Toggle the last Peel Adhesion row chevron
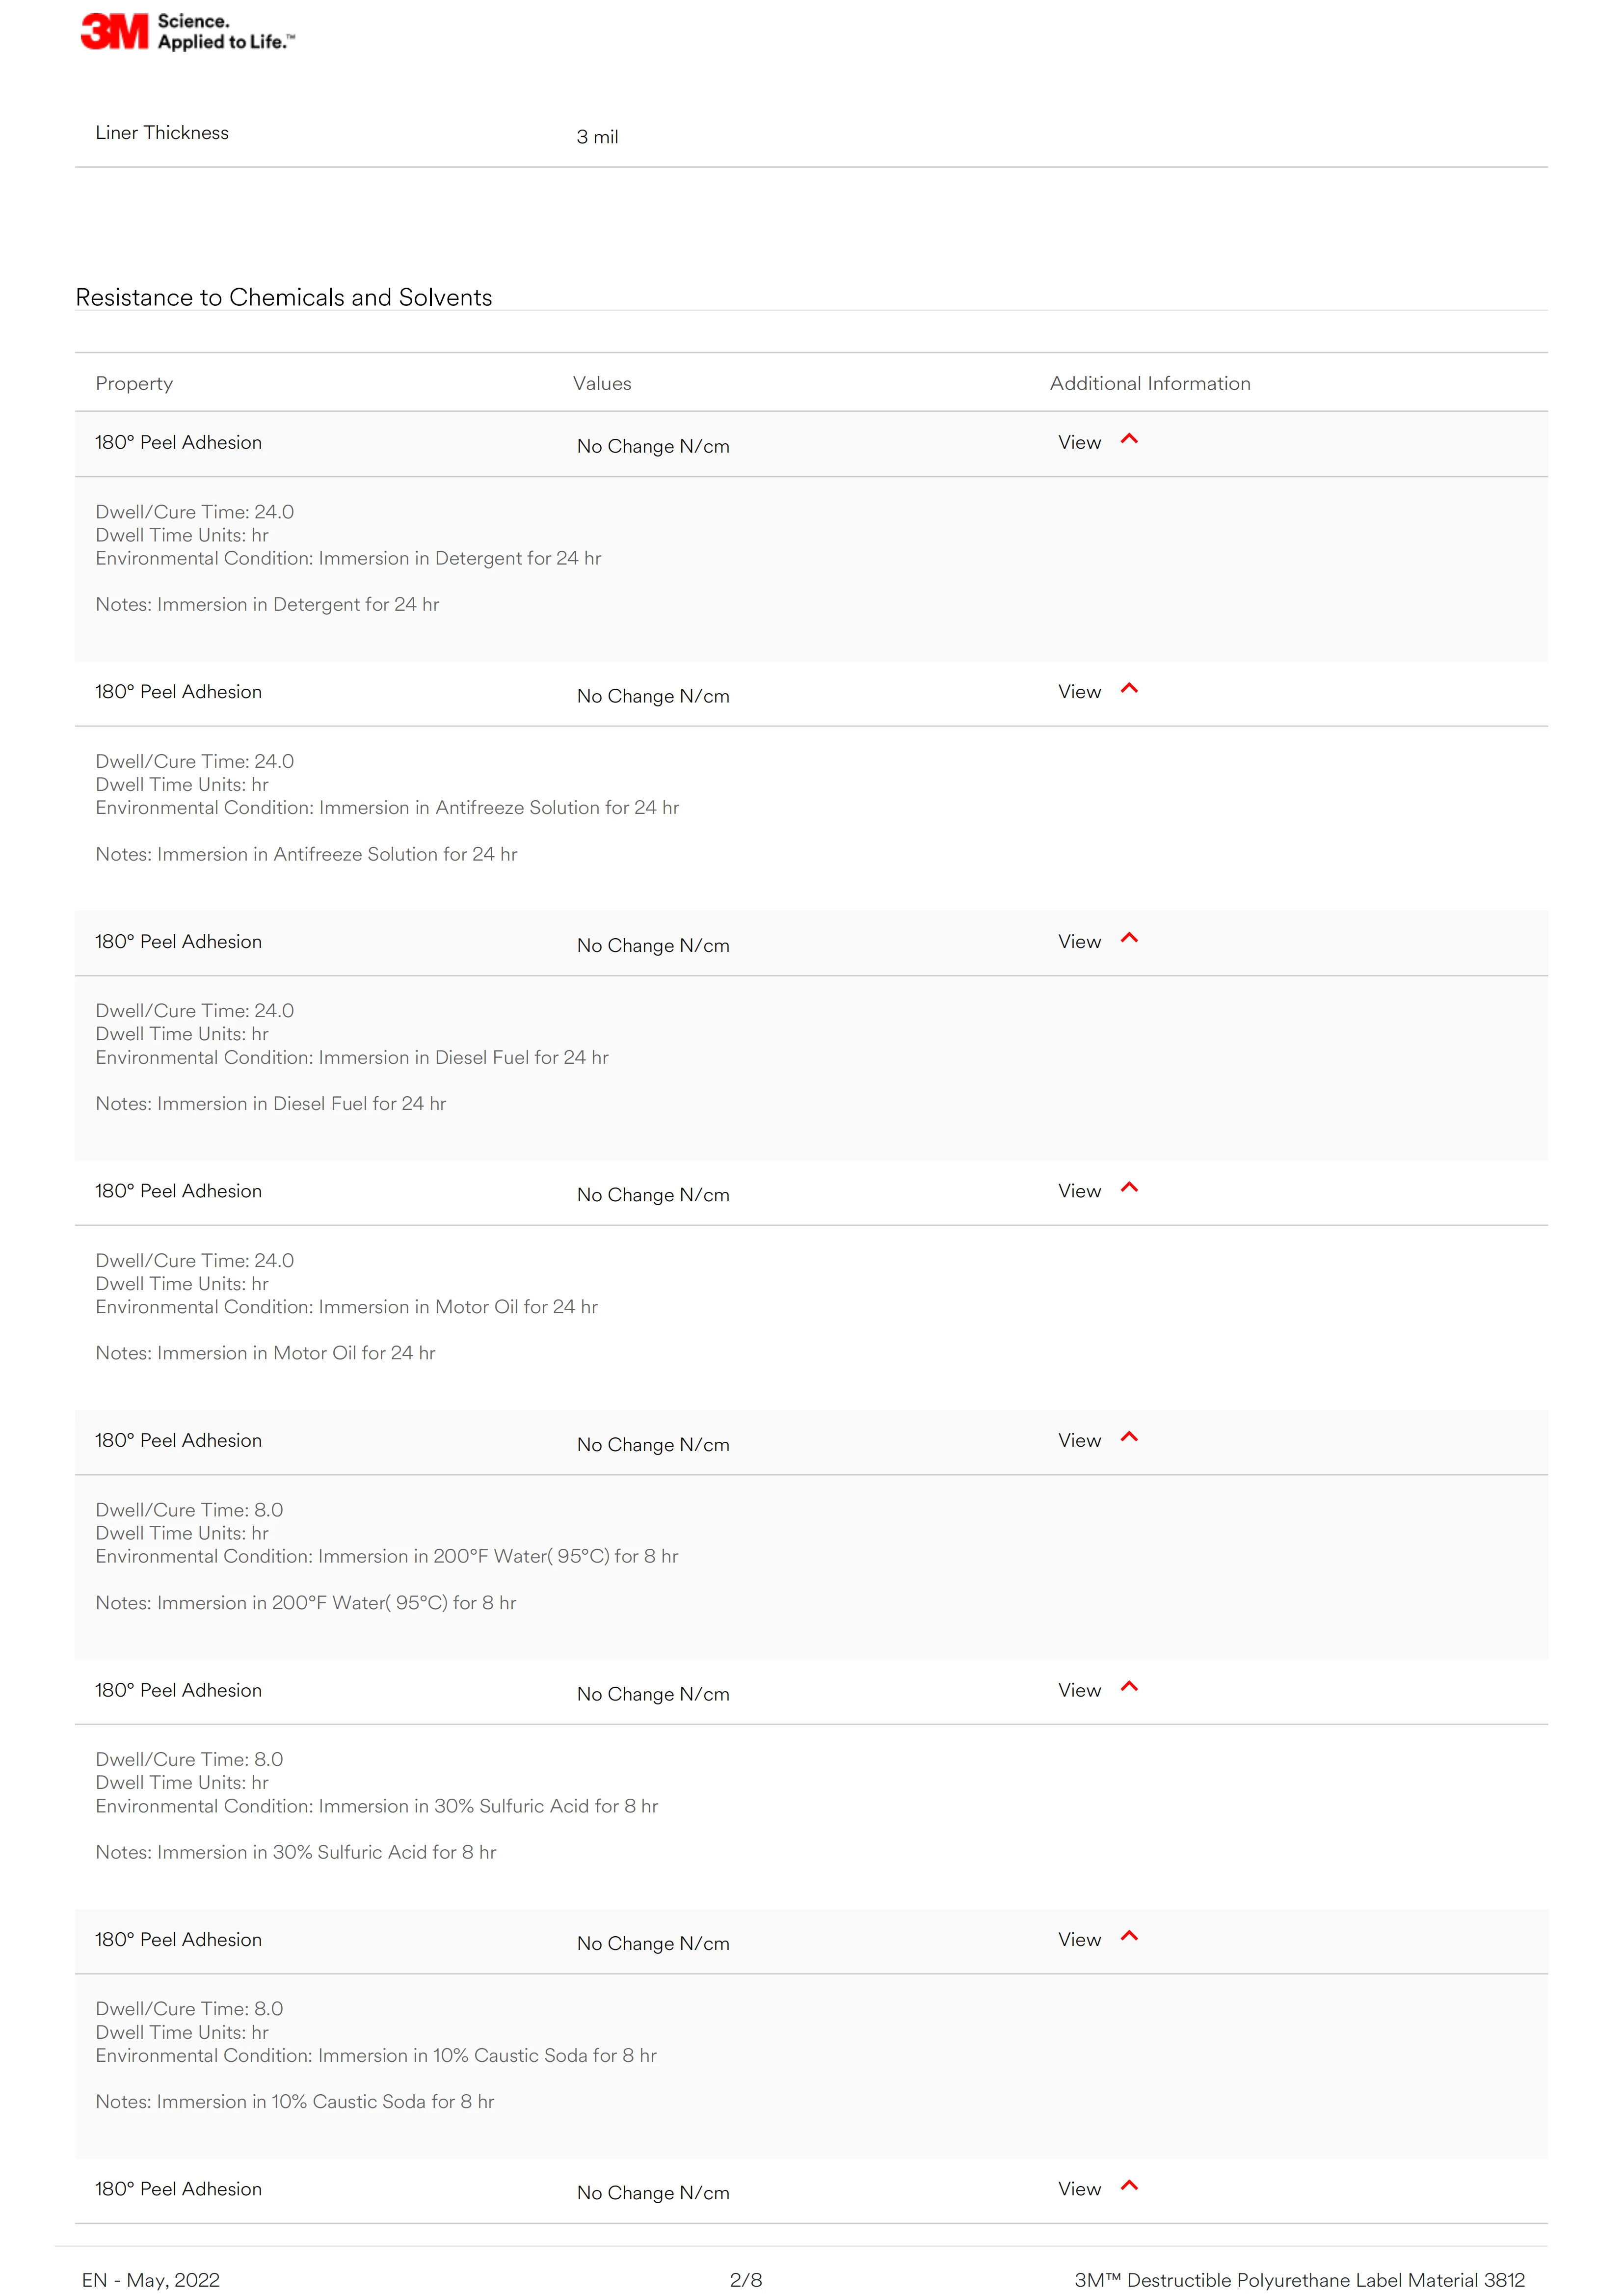Screen dimensions: 1623x2296 pyautogui.click(x=1129, y=2185)
